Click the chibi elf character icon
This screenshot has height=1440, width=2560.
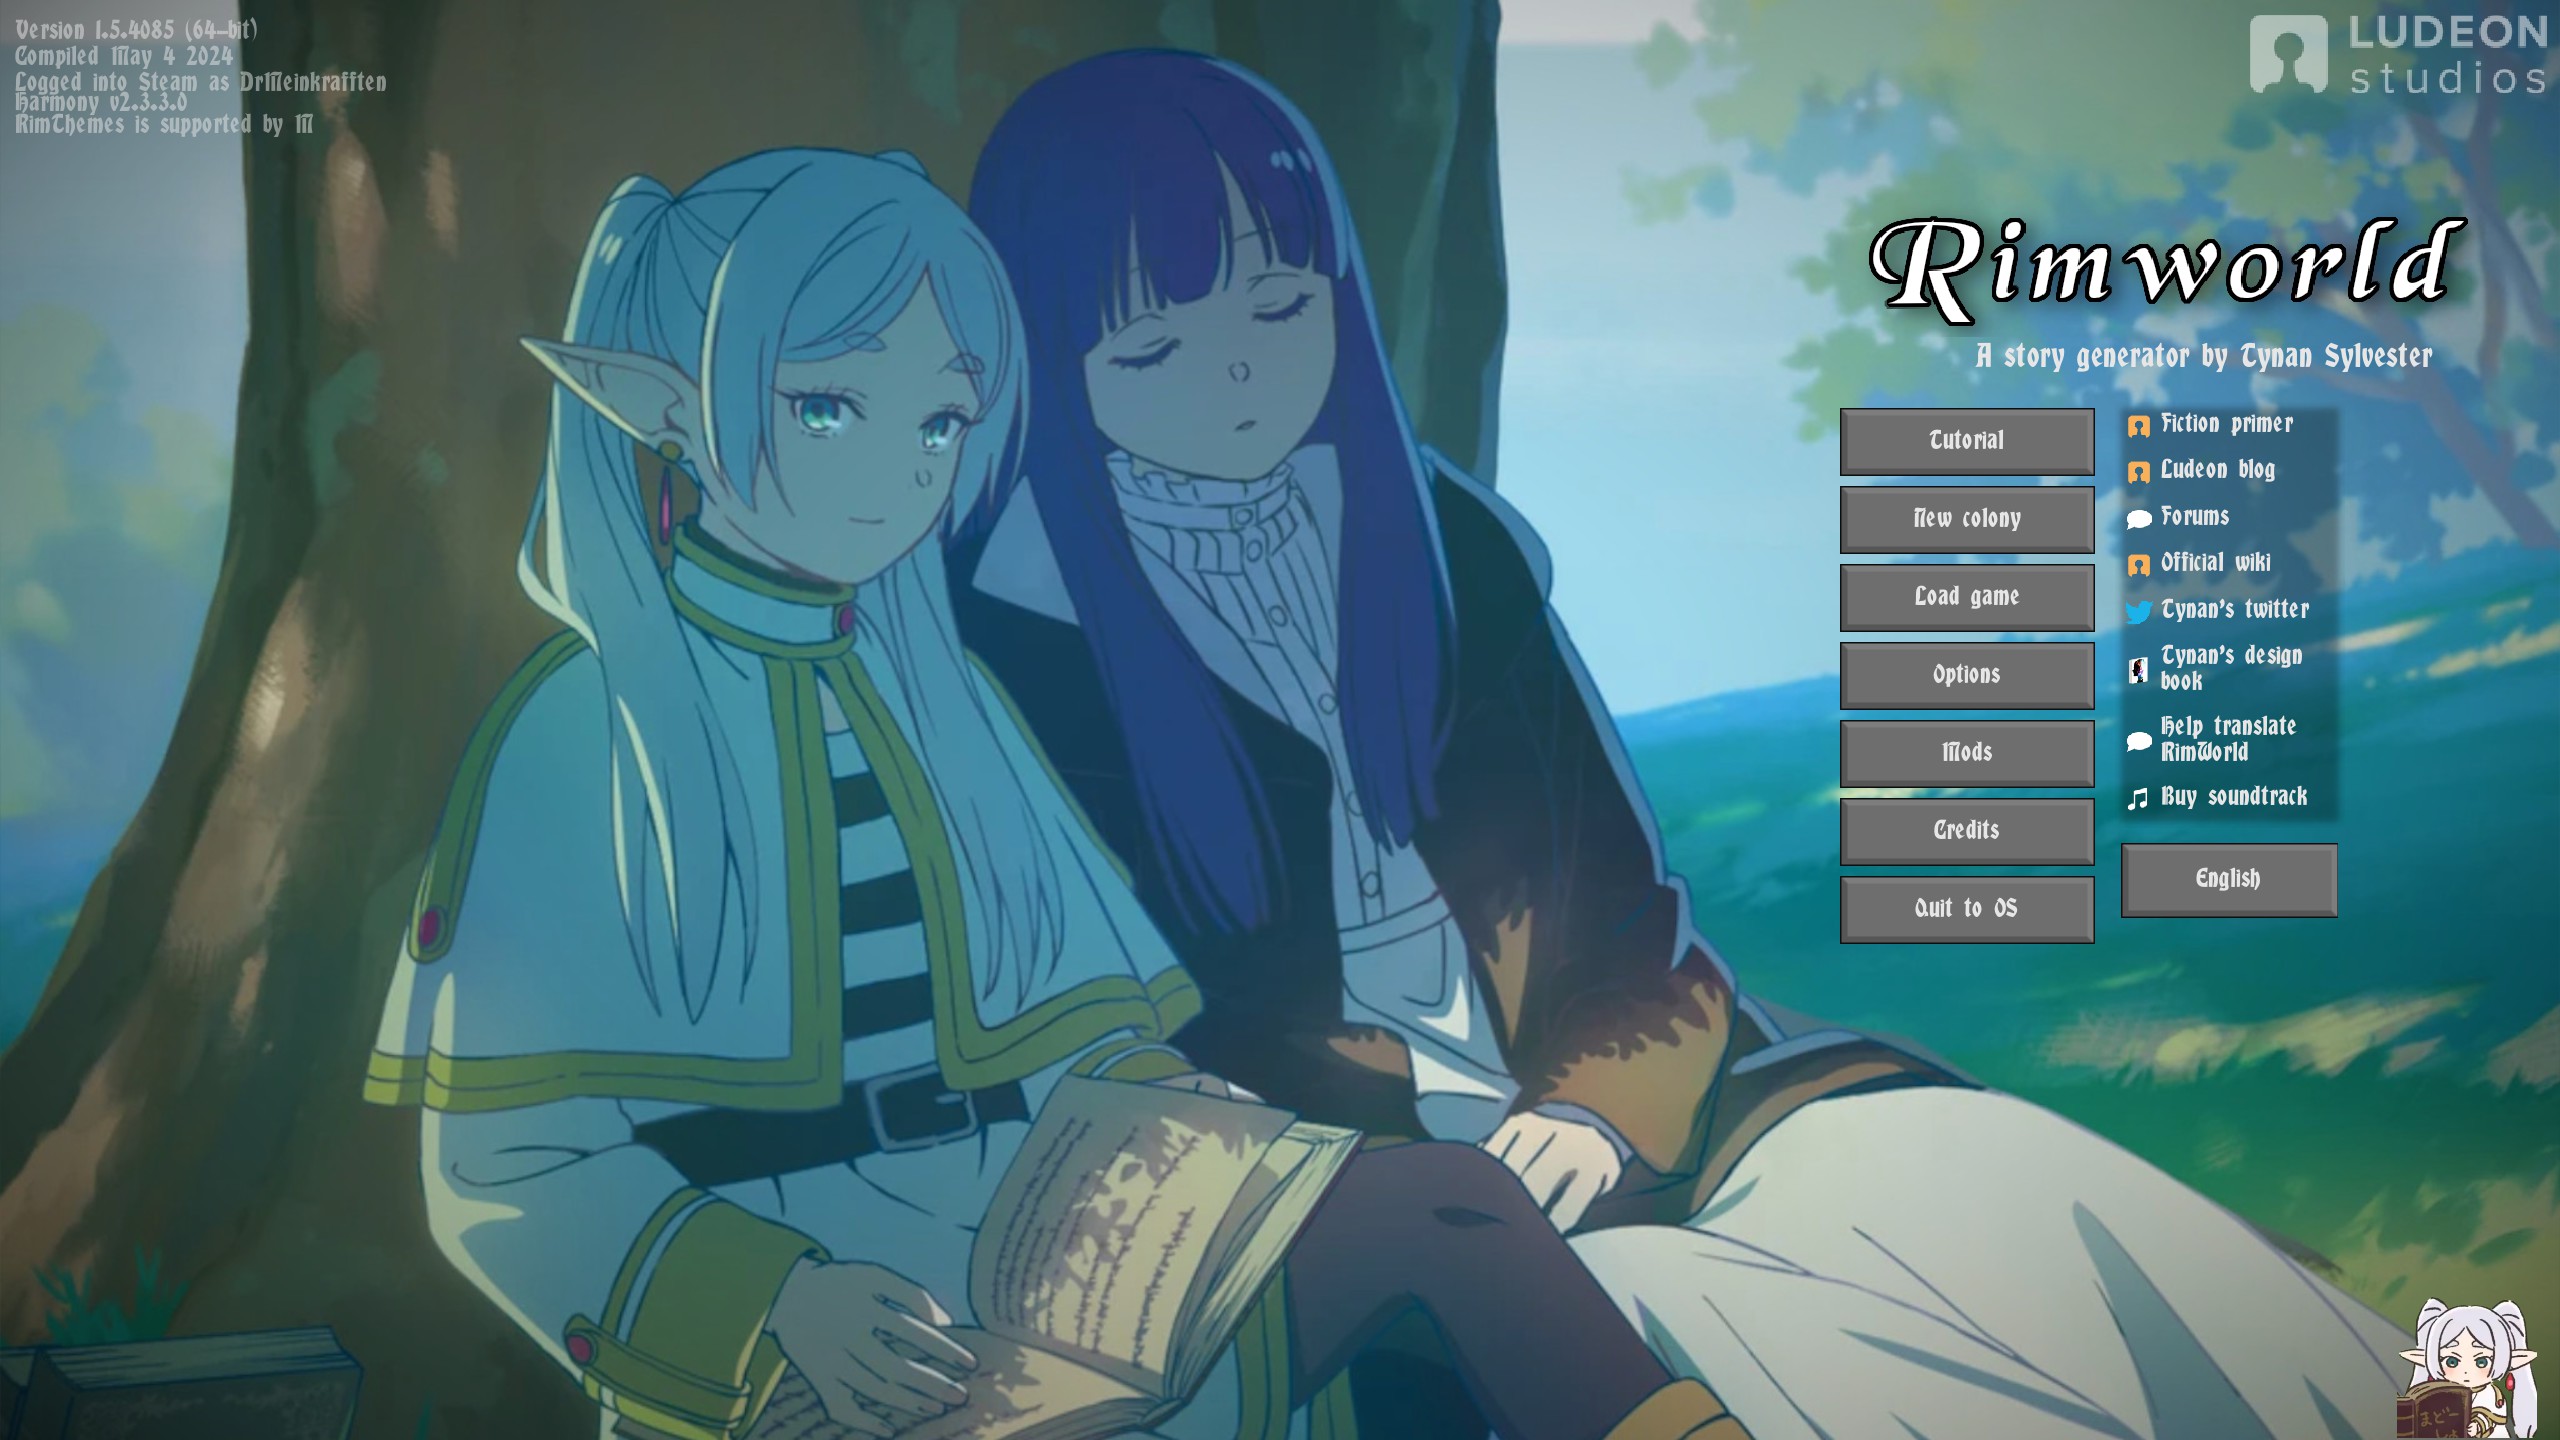2466,1367
